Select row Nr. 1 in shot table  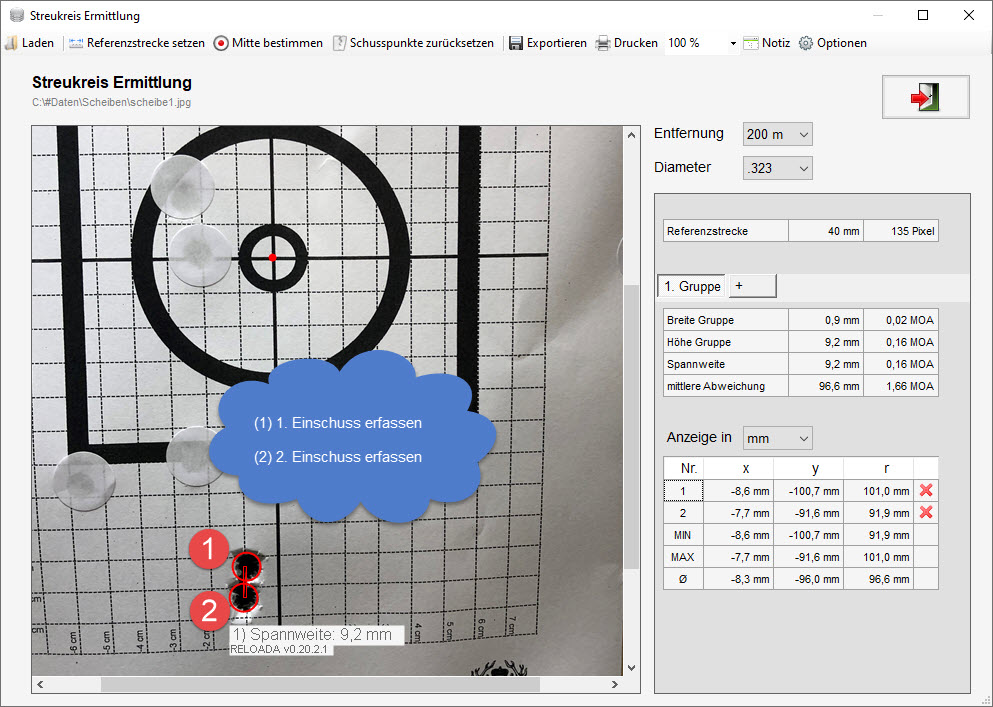pos(683,491)
